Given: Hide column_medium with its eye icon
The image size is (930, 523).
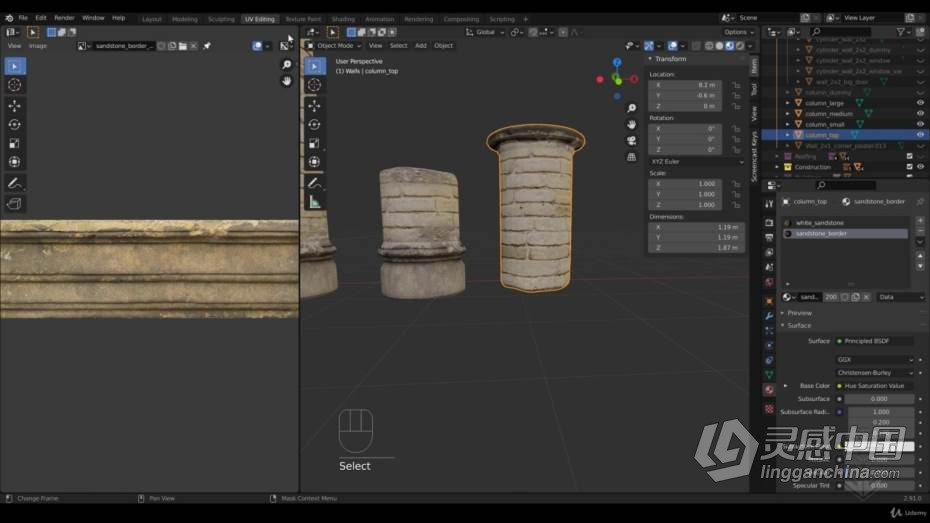Looking at the screenshot, I should coord(921,113).
